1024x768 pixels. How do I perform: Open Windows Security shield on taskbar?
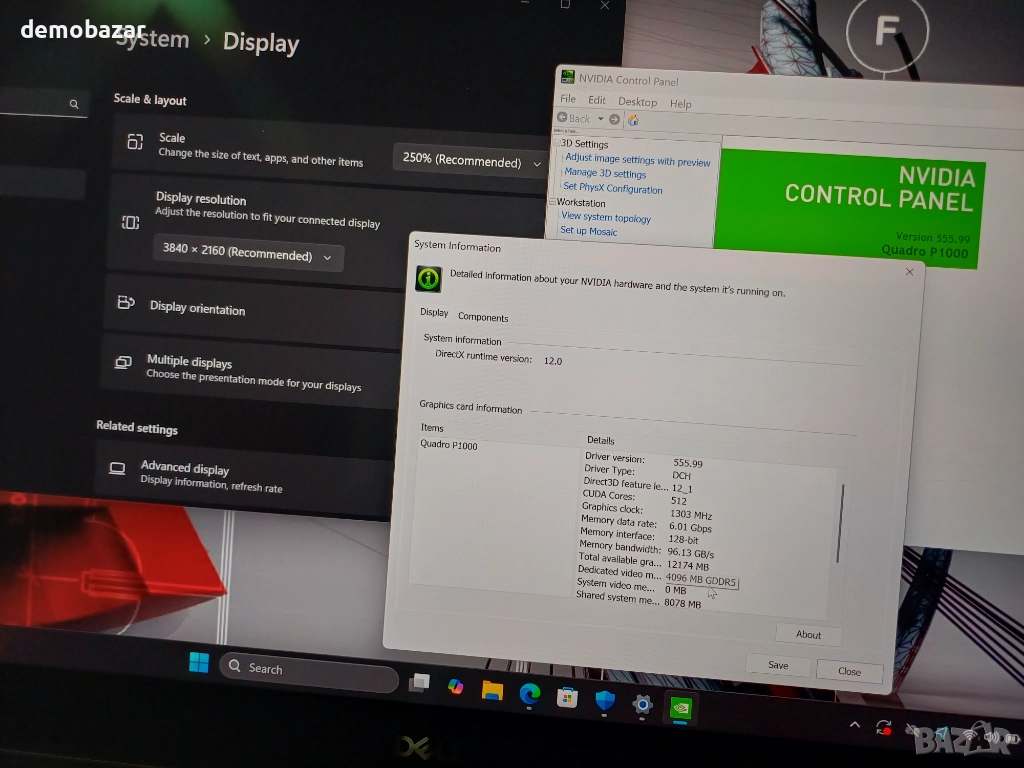(x=605, y=701)
